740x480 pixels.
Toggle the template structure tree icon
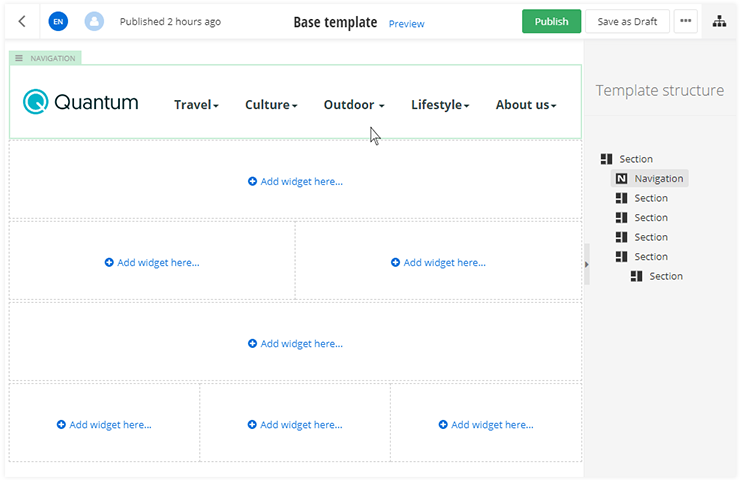tap(719, 21)
